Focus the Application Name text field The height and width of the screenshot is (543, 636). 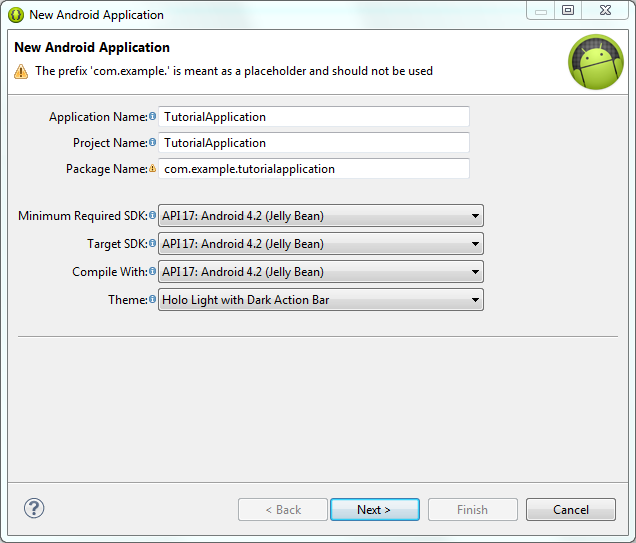314,117
